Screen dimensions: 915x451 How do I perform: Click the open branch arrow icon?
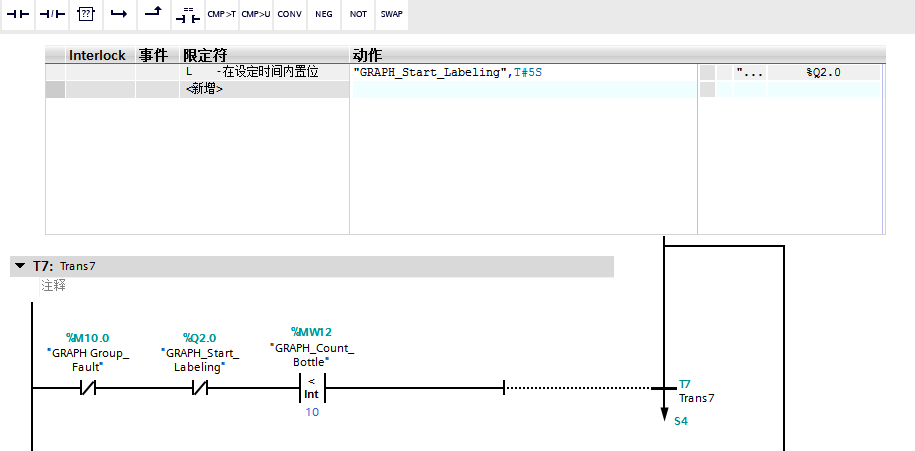point(119,15)
